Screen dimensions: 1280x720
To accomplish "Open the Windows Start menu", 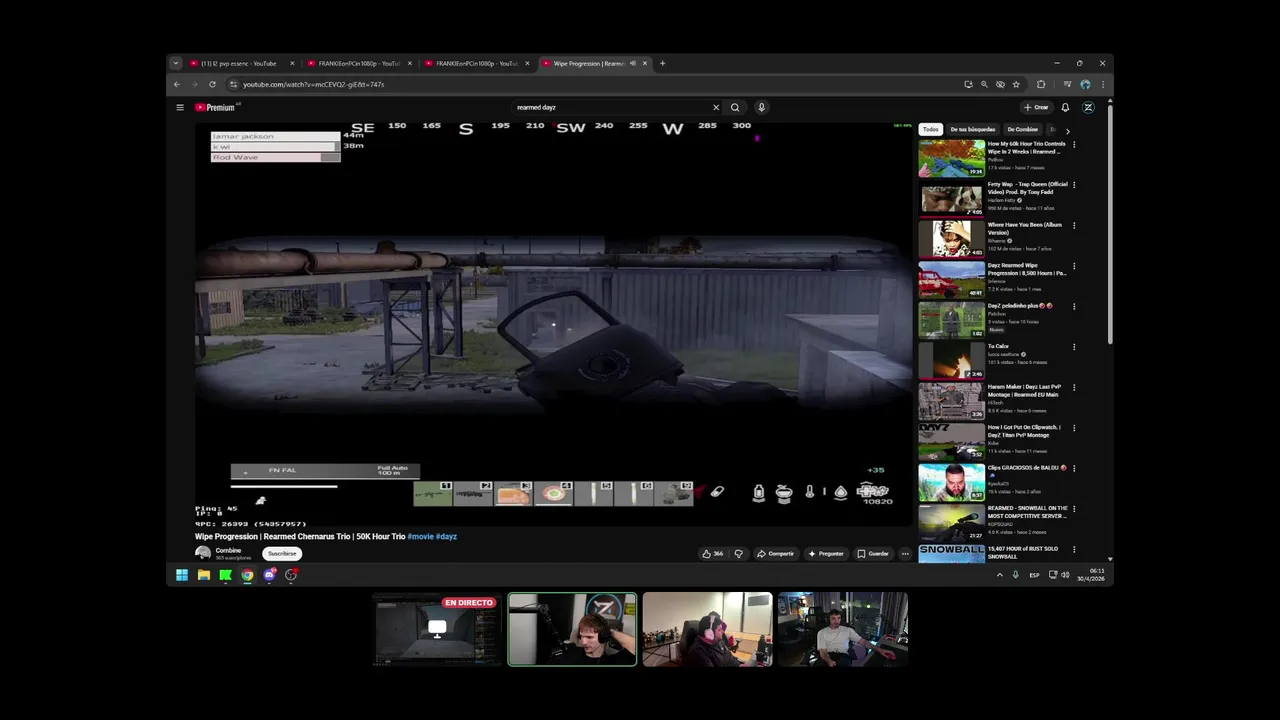I will coord(182,575).
